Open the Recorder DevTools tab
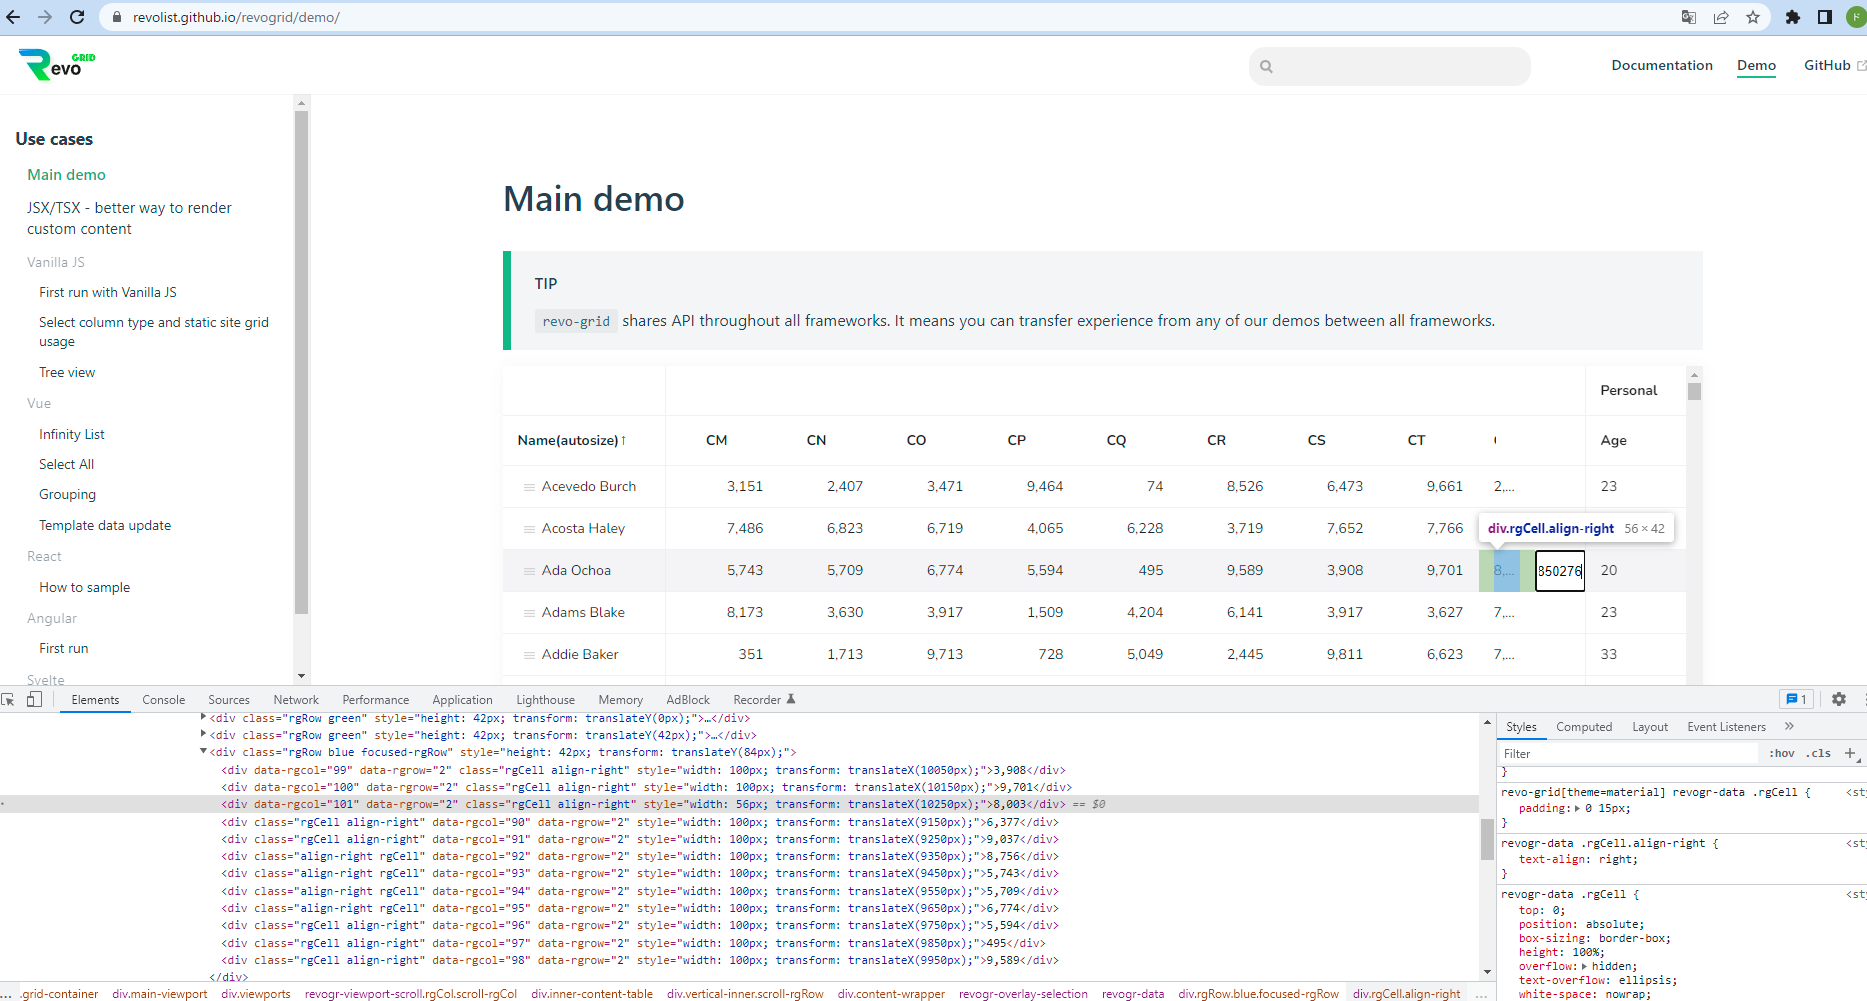 click(764, 700)
